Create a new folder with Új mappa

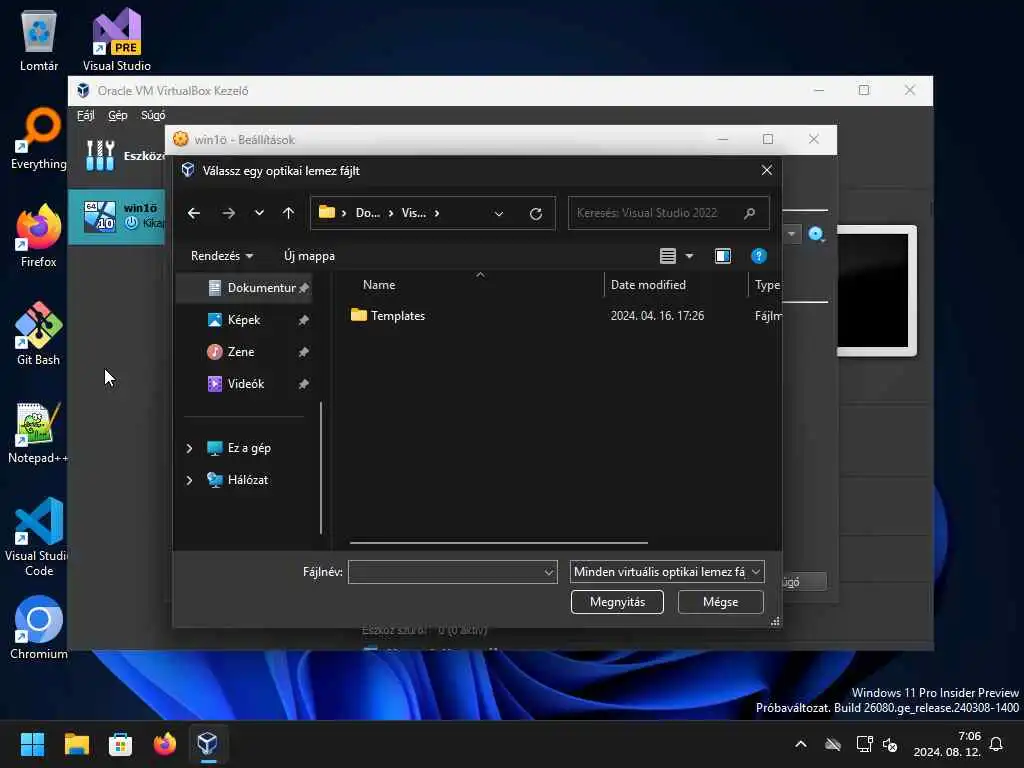[310, 256]
